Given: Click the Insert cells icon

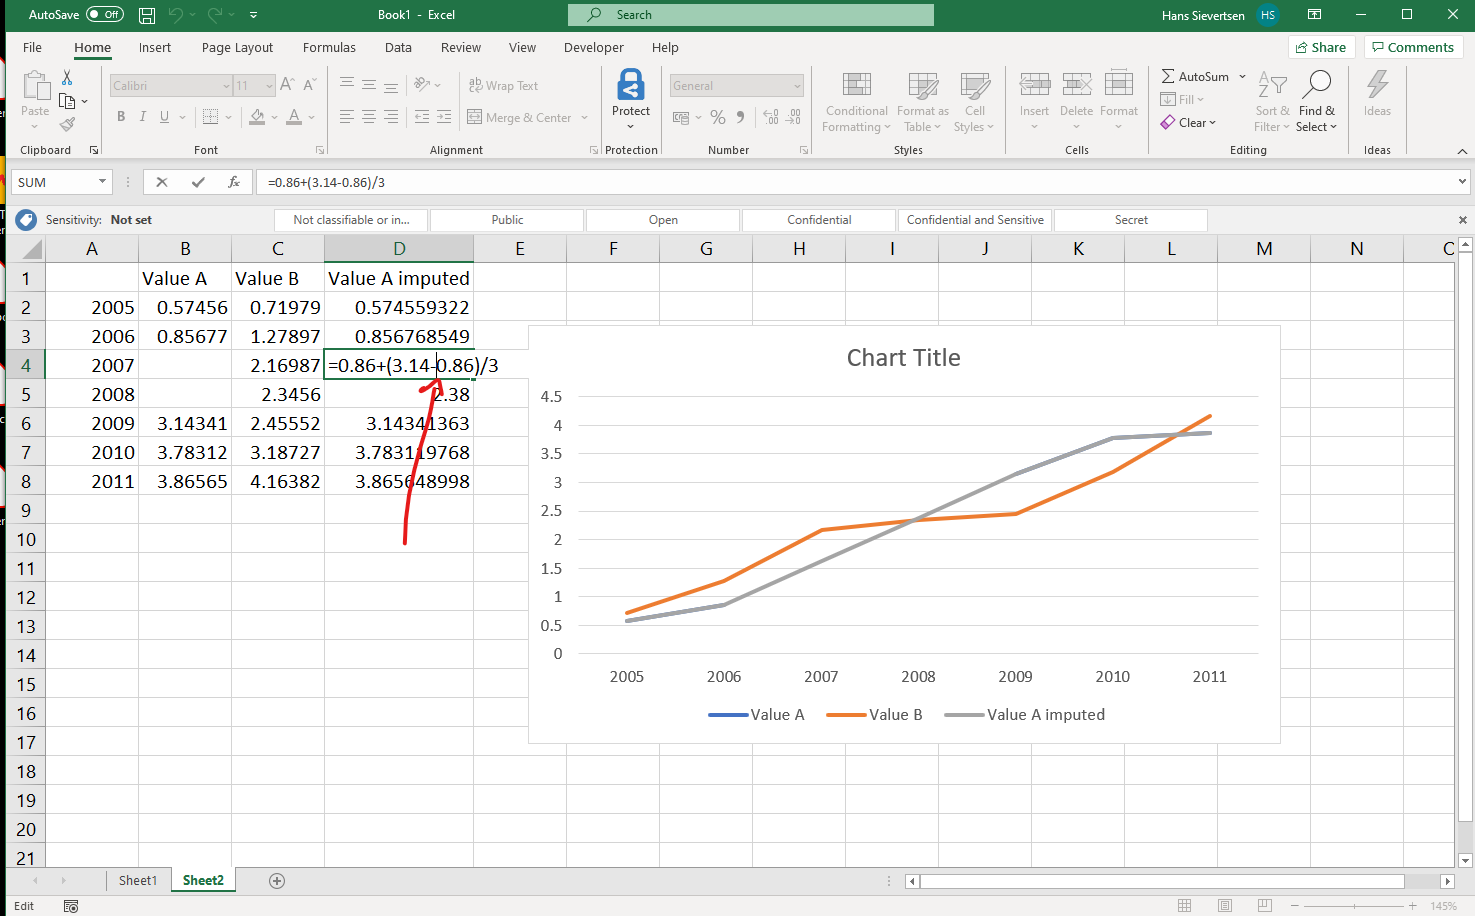Looking at the screenshot, I should pos(1034,85).
